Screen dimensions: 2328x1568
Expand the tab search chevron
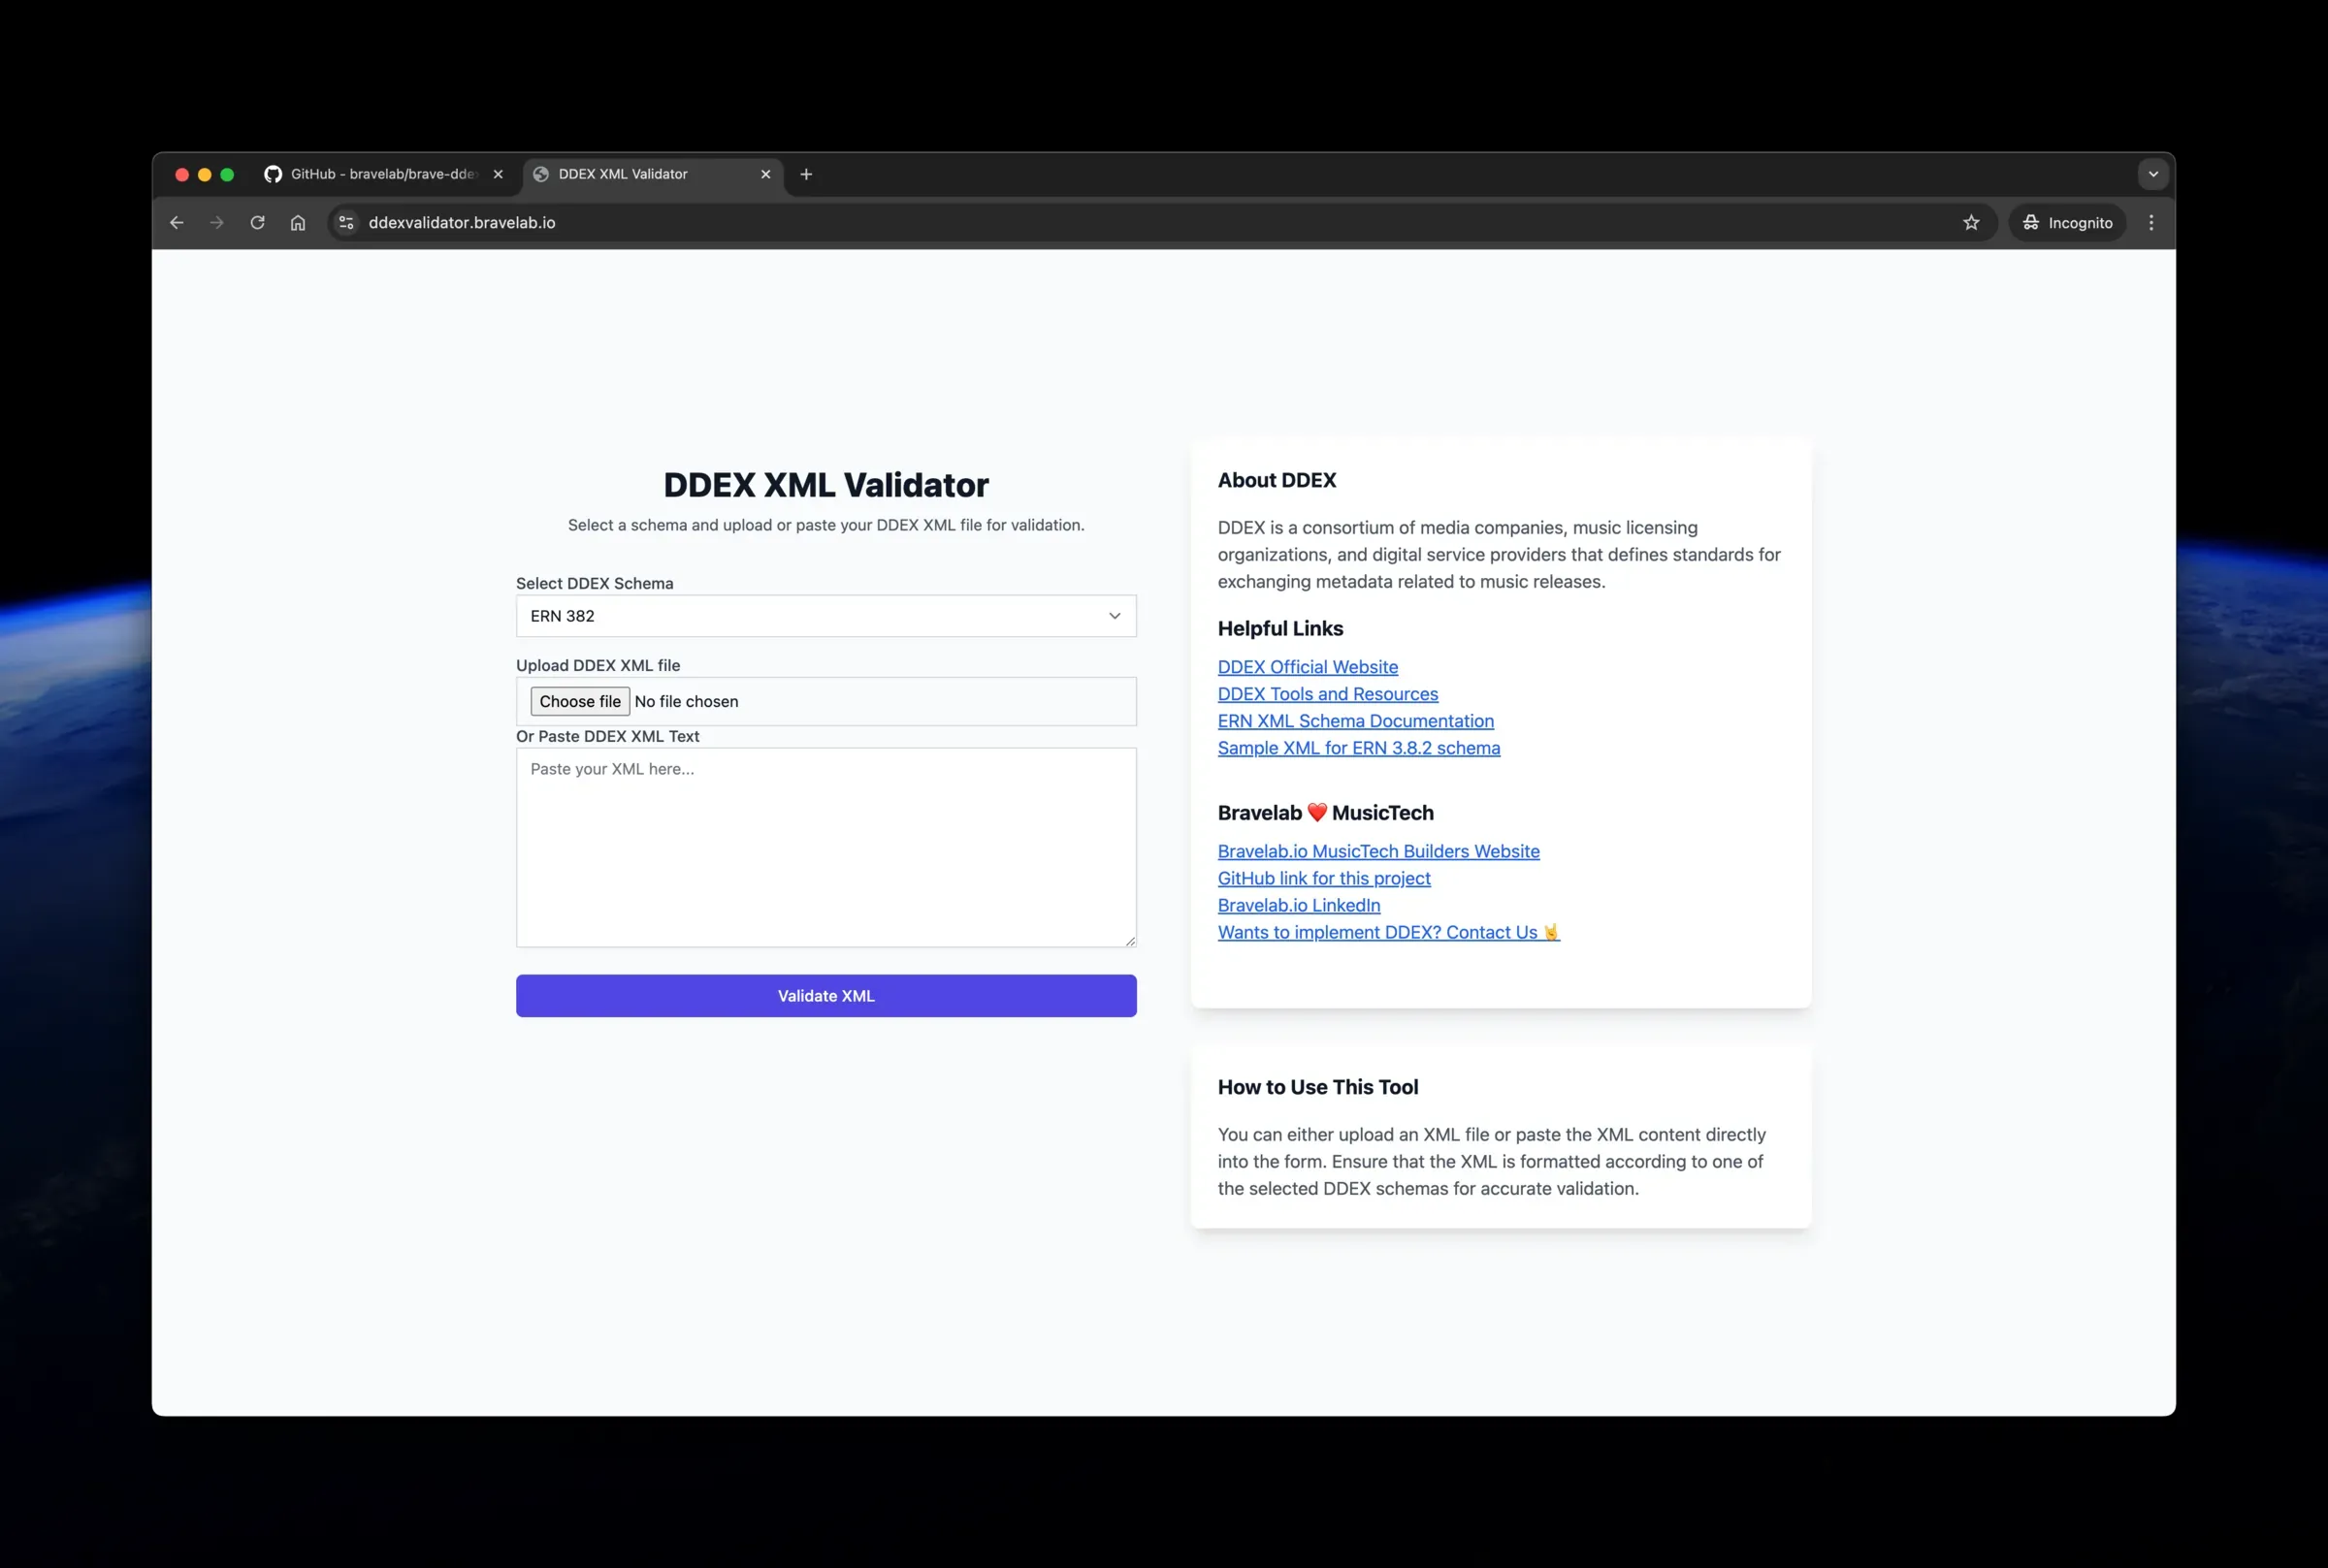[2153, 173]
